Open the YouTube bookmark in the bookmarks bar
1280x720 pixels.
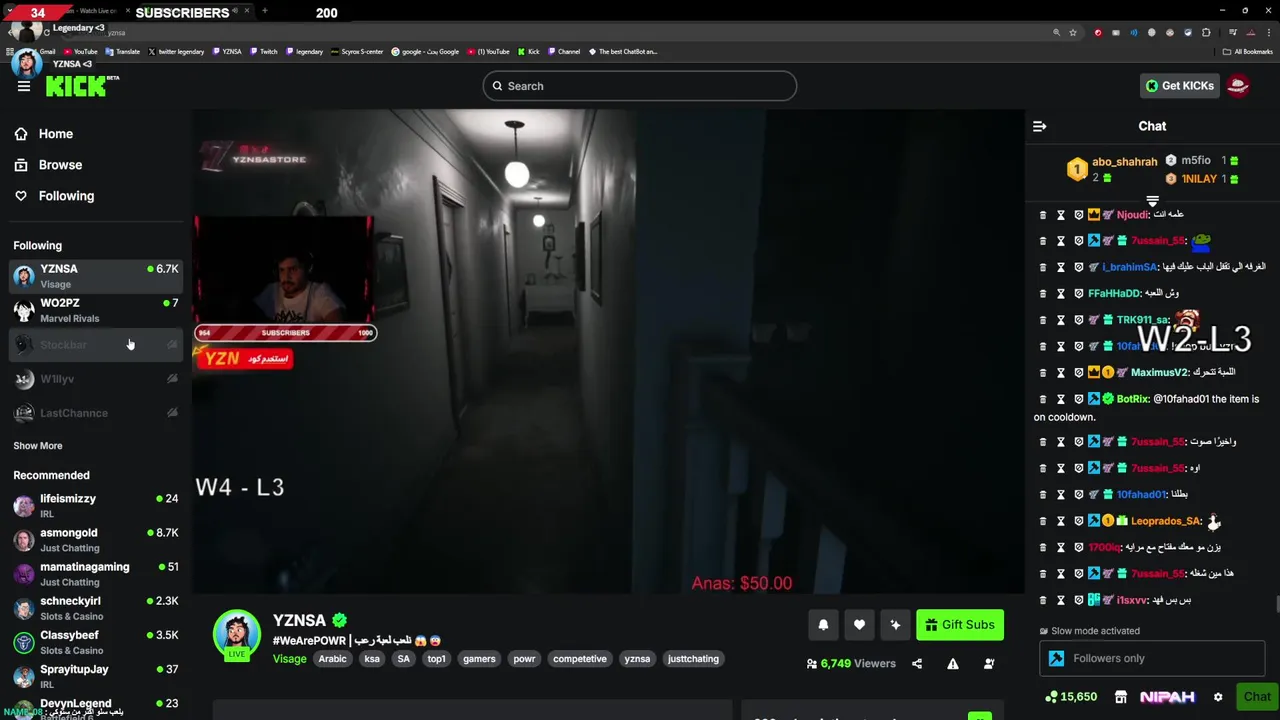tap(80, 51)
